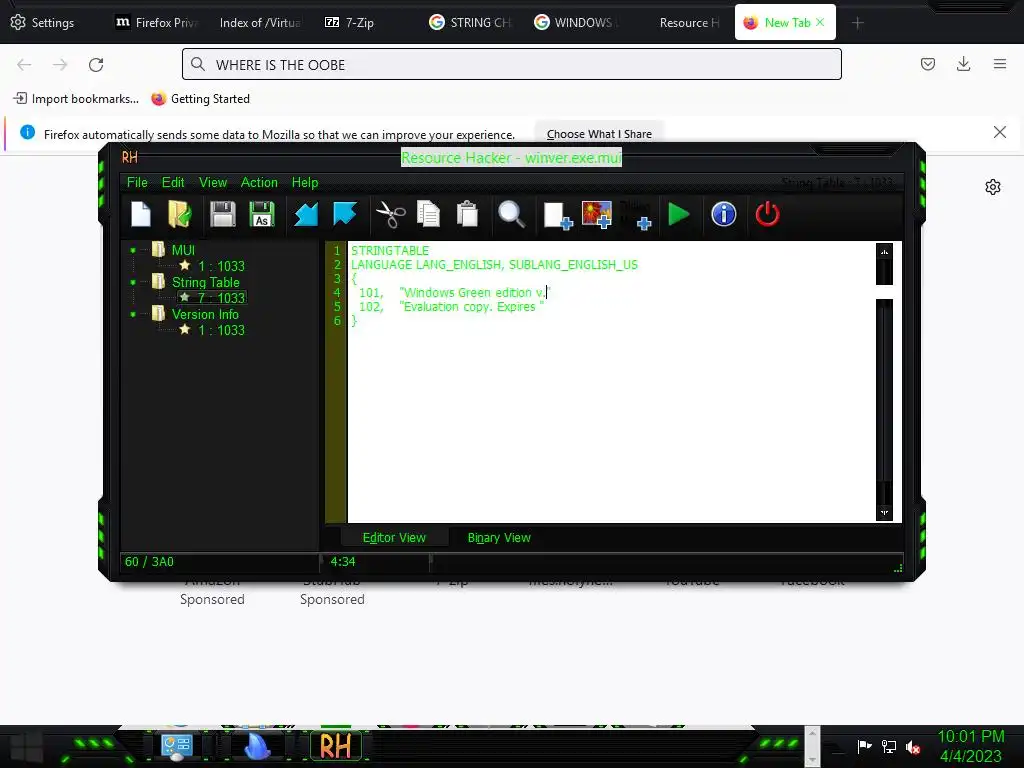Open Firefox Pocket save icon
The image size is (1024, 768).
point(927,64)
